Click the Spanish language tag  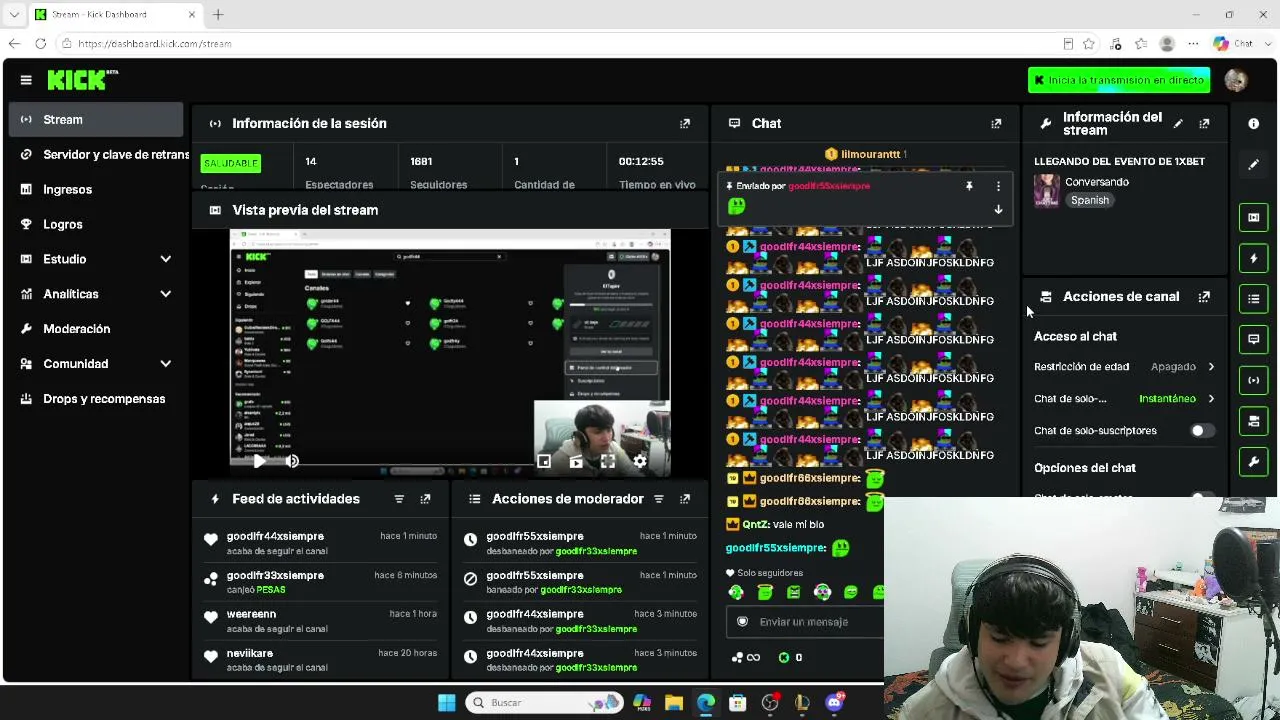(x=1090, y=200)
